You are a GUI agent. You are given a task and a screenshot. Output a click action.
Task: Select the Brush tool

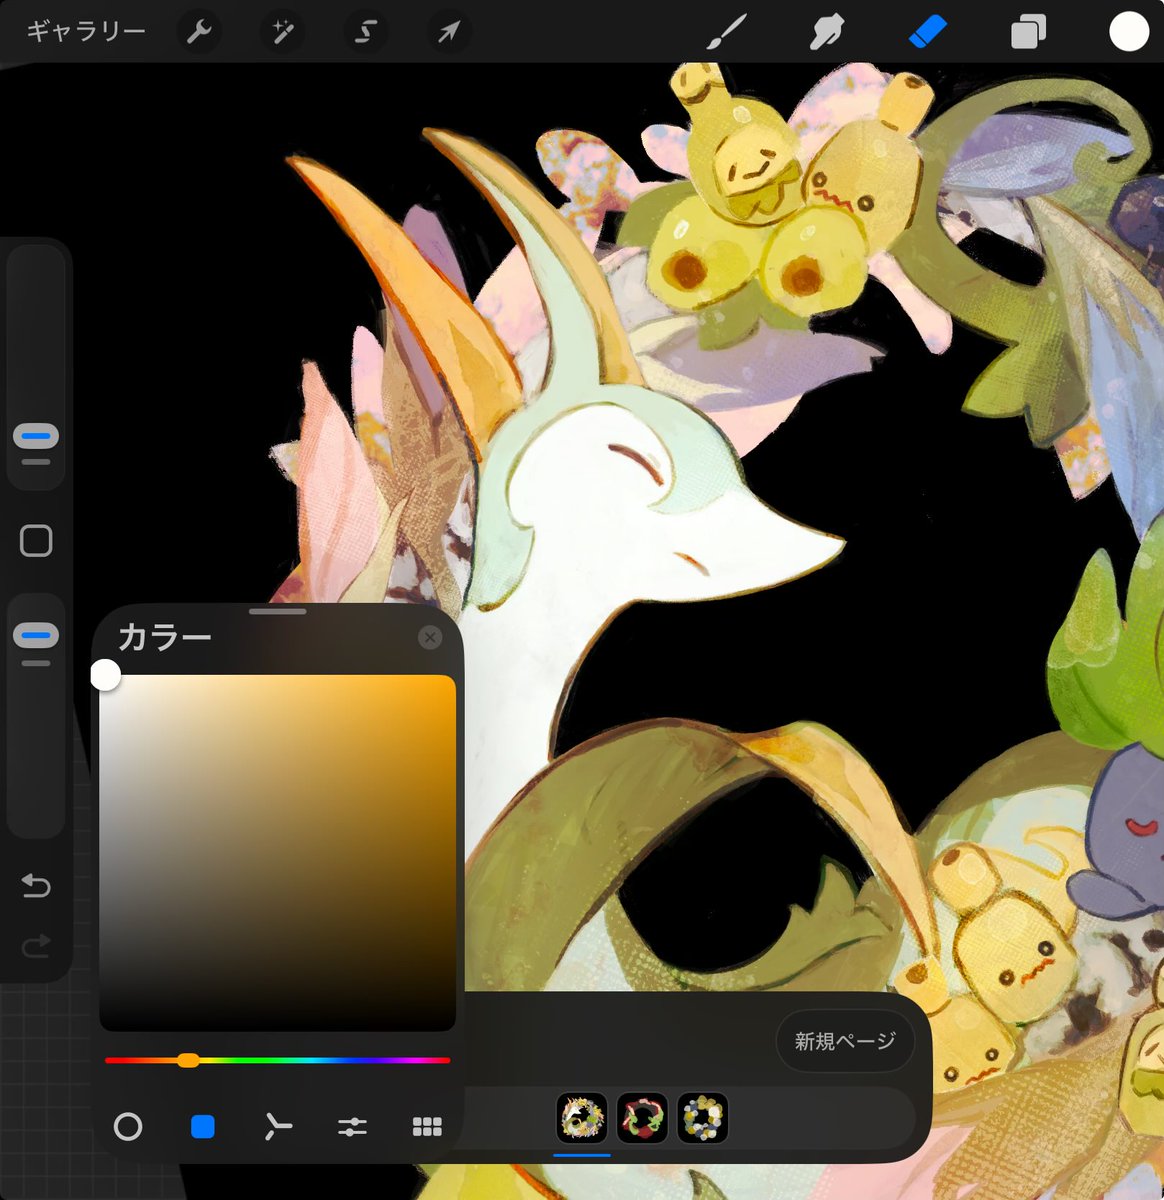point(727,32)
